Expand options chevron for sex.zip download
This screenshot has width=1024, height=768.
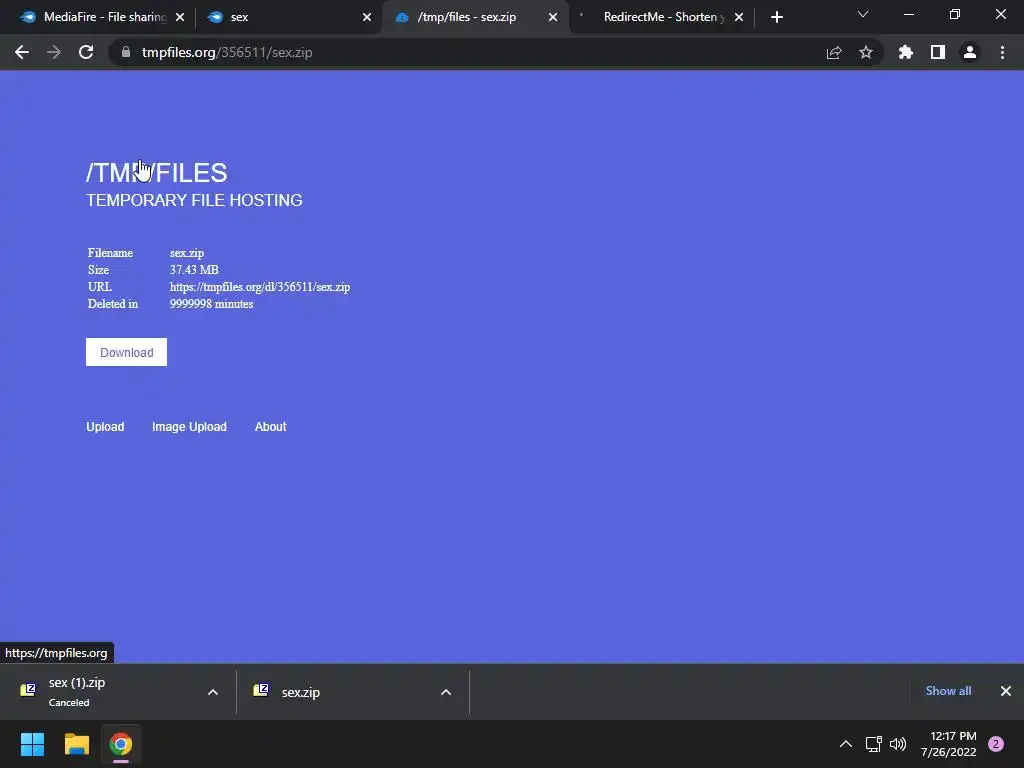(x=446, y=692)
